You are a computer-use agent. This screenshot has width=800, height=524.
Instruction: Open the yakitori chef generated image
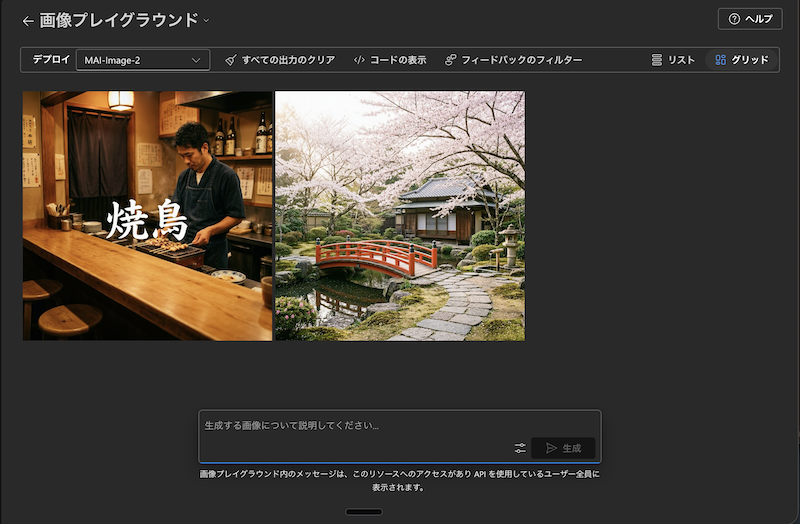pos(147,216)
